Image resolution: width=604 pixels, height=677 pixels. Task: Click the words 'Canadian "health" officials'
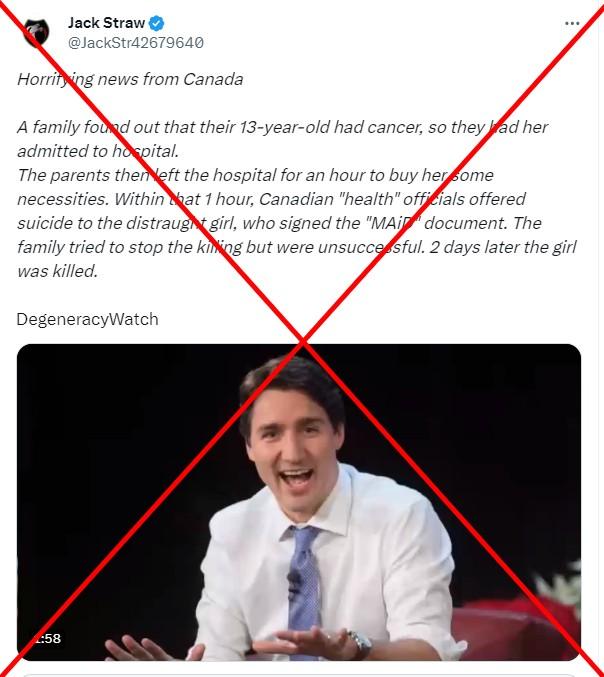point(392,199)
